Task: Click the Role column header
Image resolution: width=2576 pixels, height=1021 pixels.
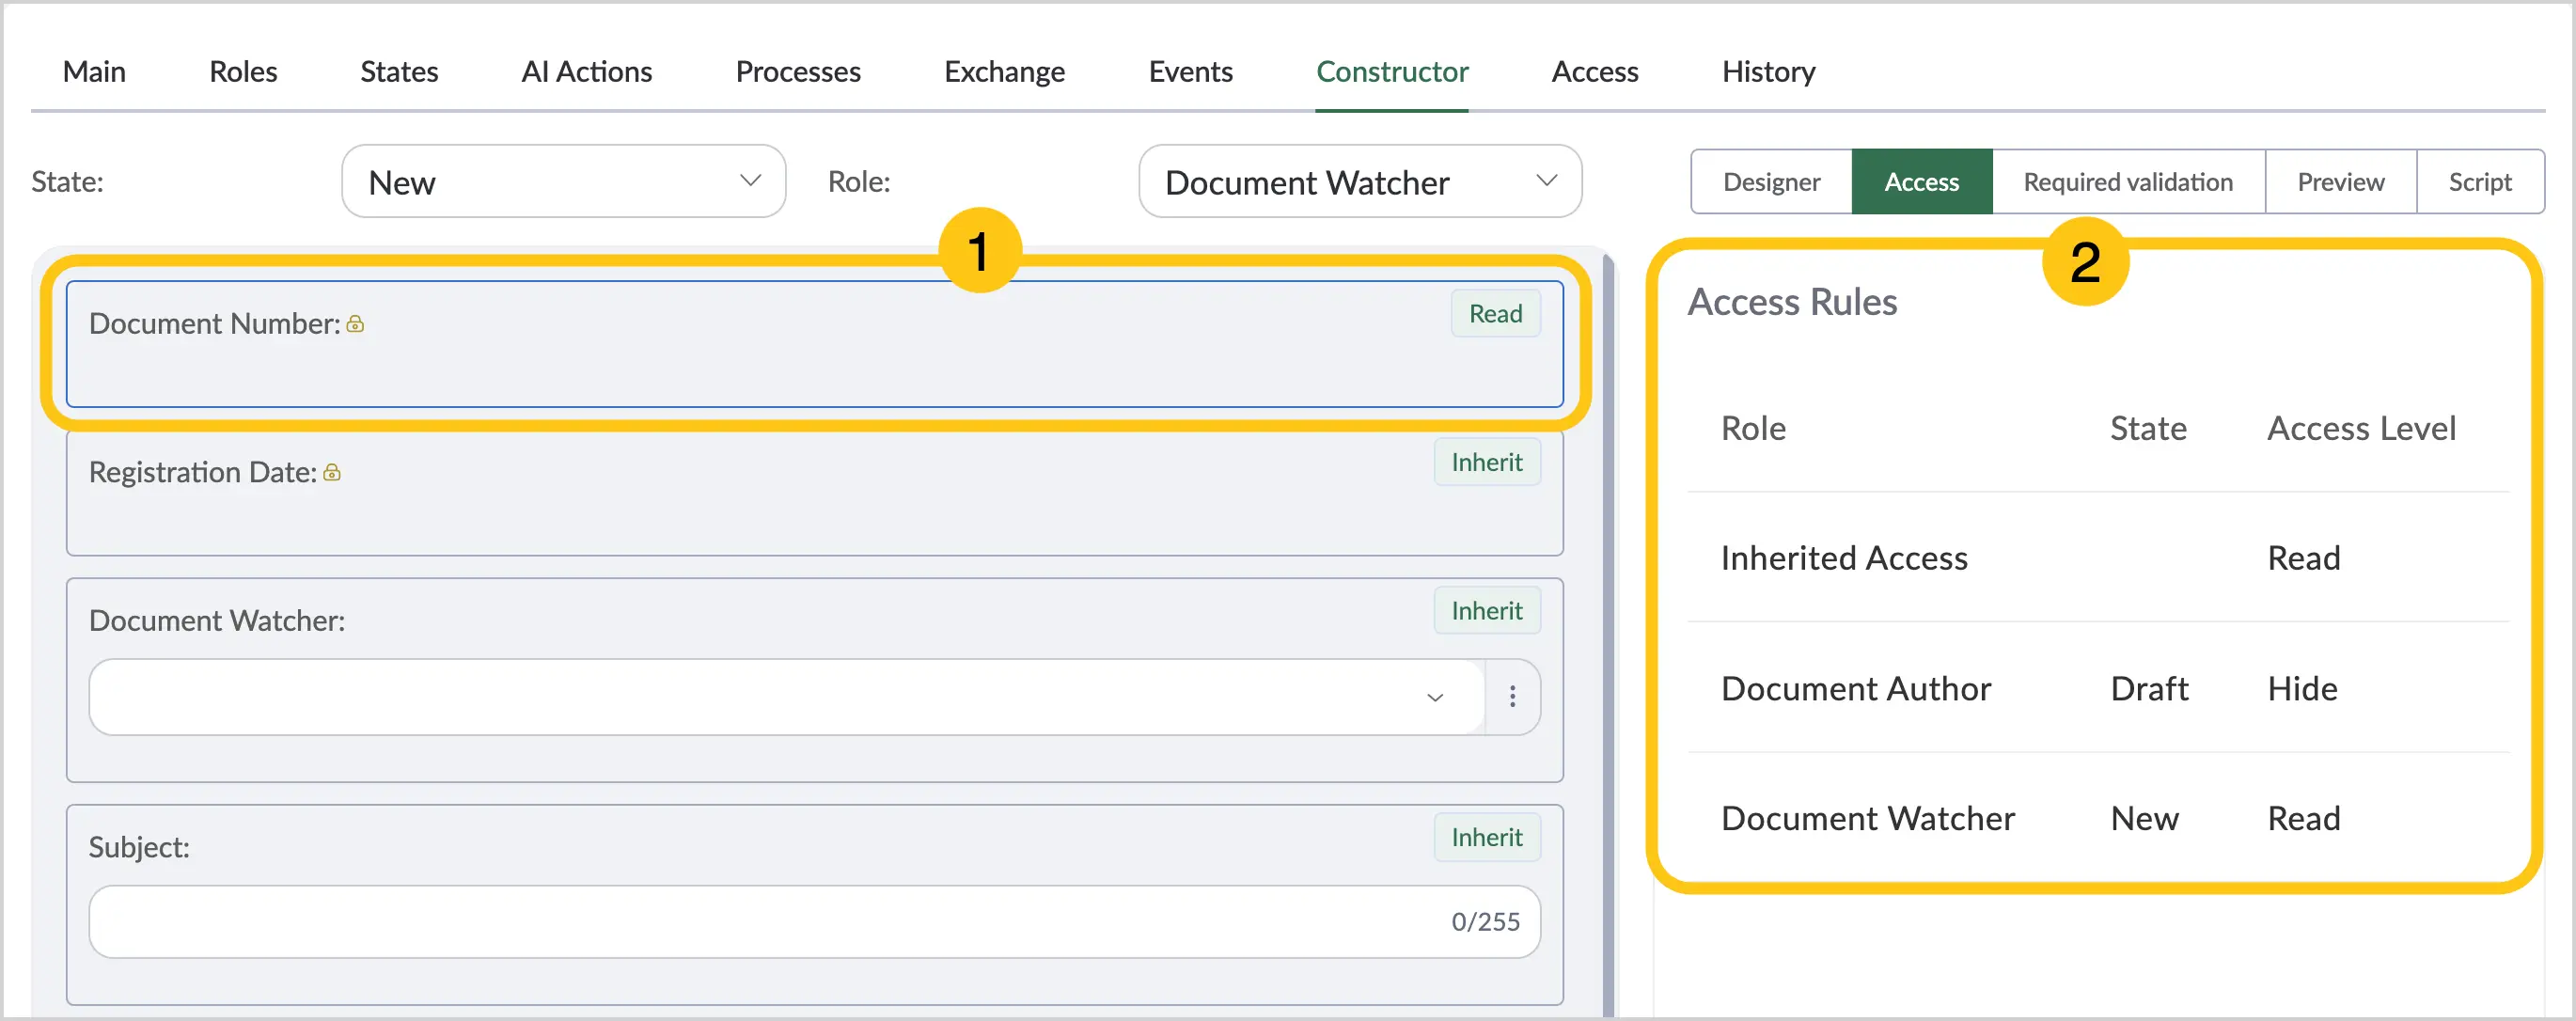Action: tap(1753, 428)
